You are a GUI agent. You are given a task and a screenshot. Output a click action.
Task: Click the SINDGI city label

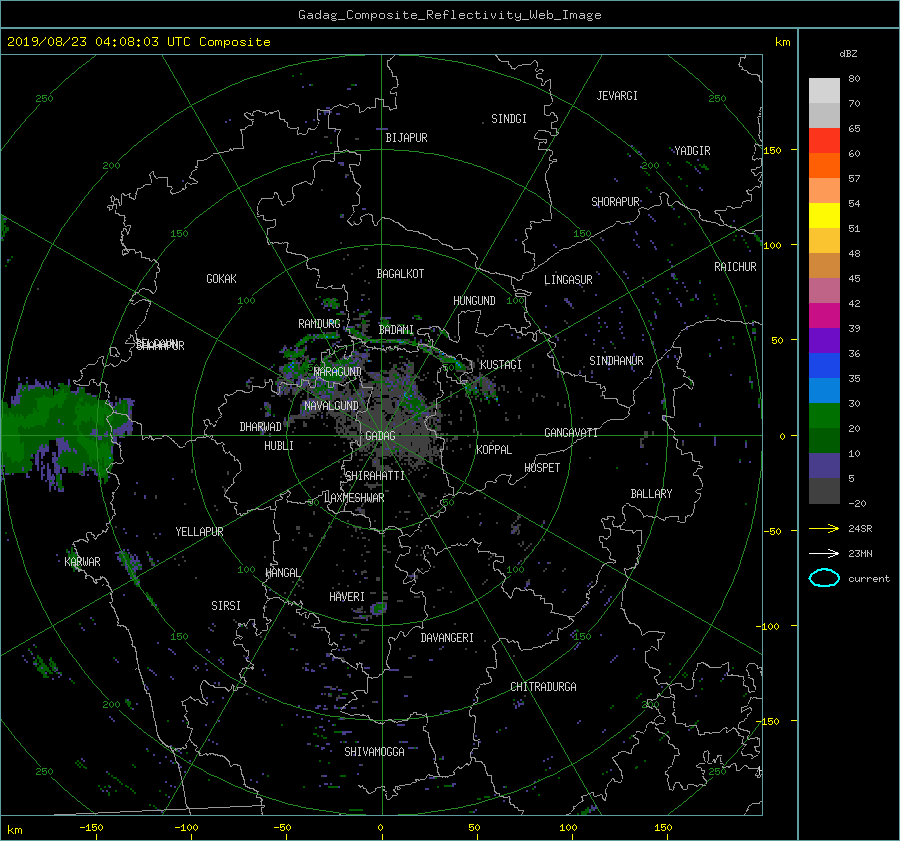point(509,119)
